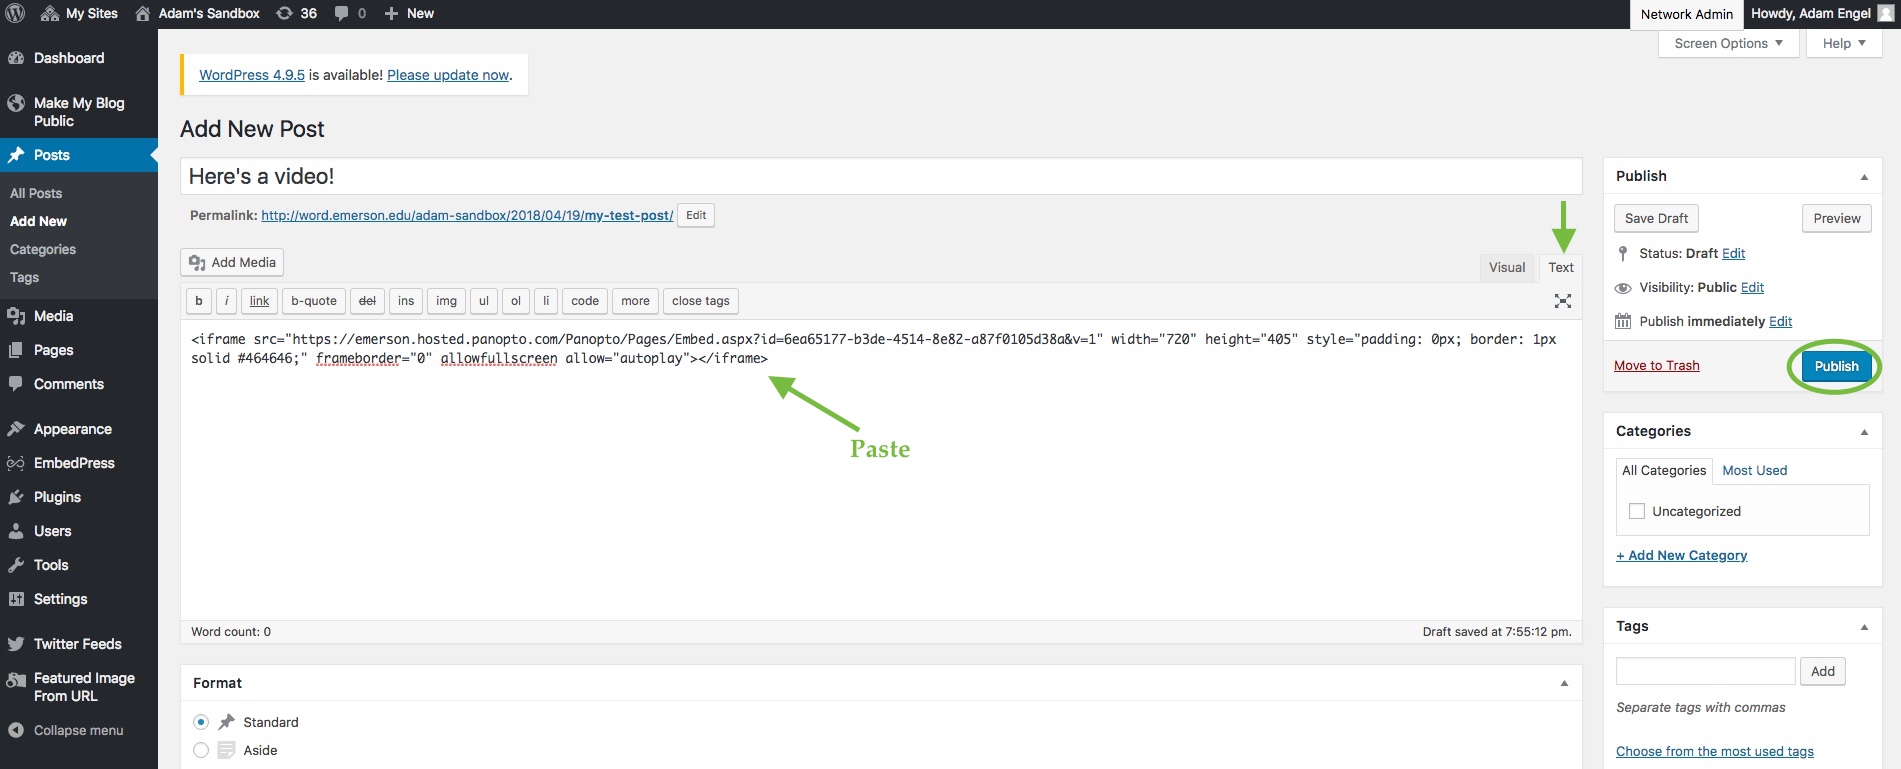1901x769 pixels.
Task: Open the Screen Options dropdown
Action: pos(1728,43)
